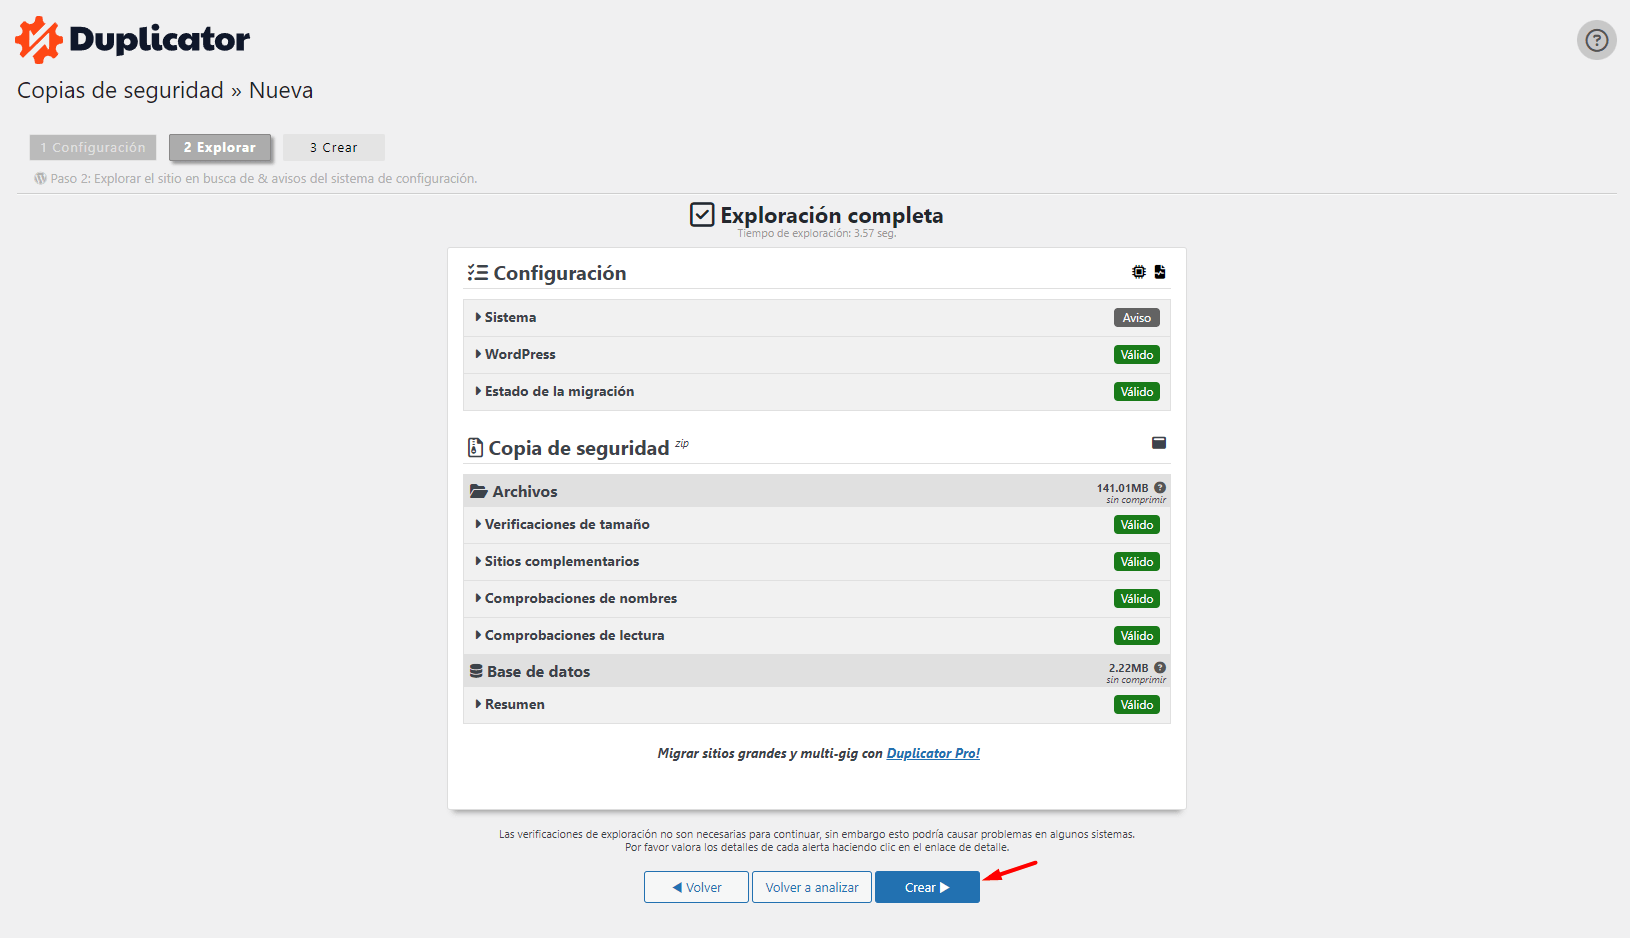Expand Comprobaciones de lectura
This screenshot has width=1630, height=938.
(817, 636)
